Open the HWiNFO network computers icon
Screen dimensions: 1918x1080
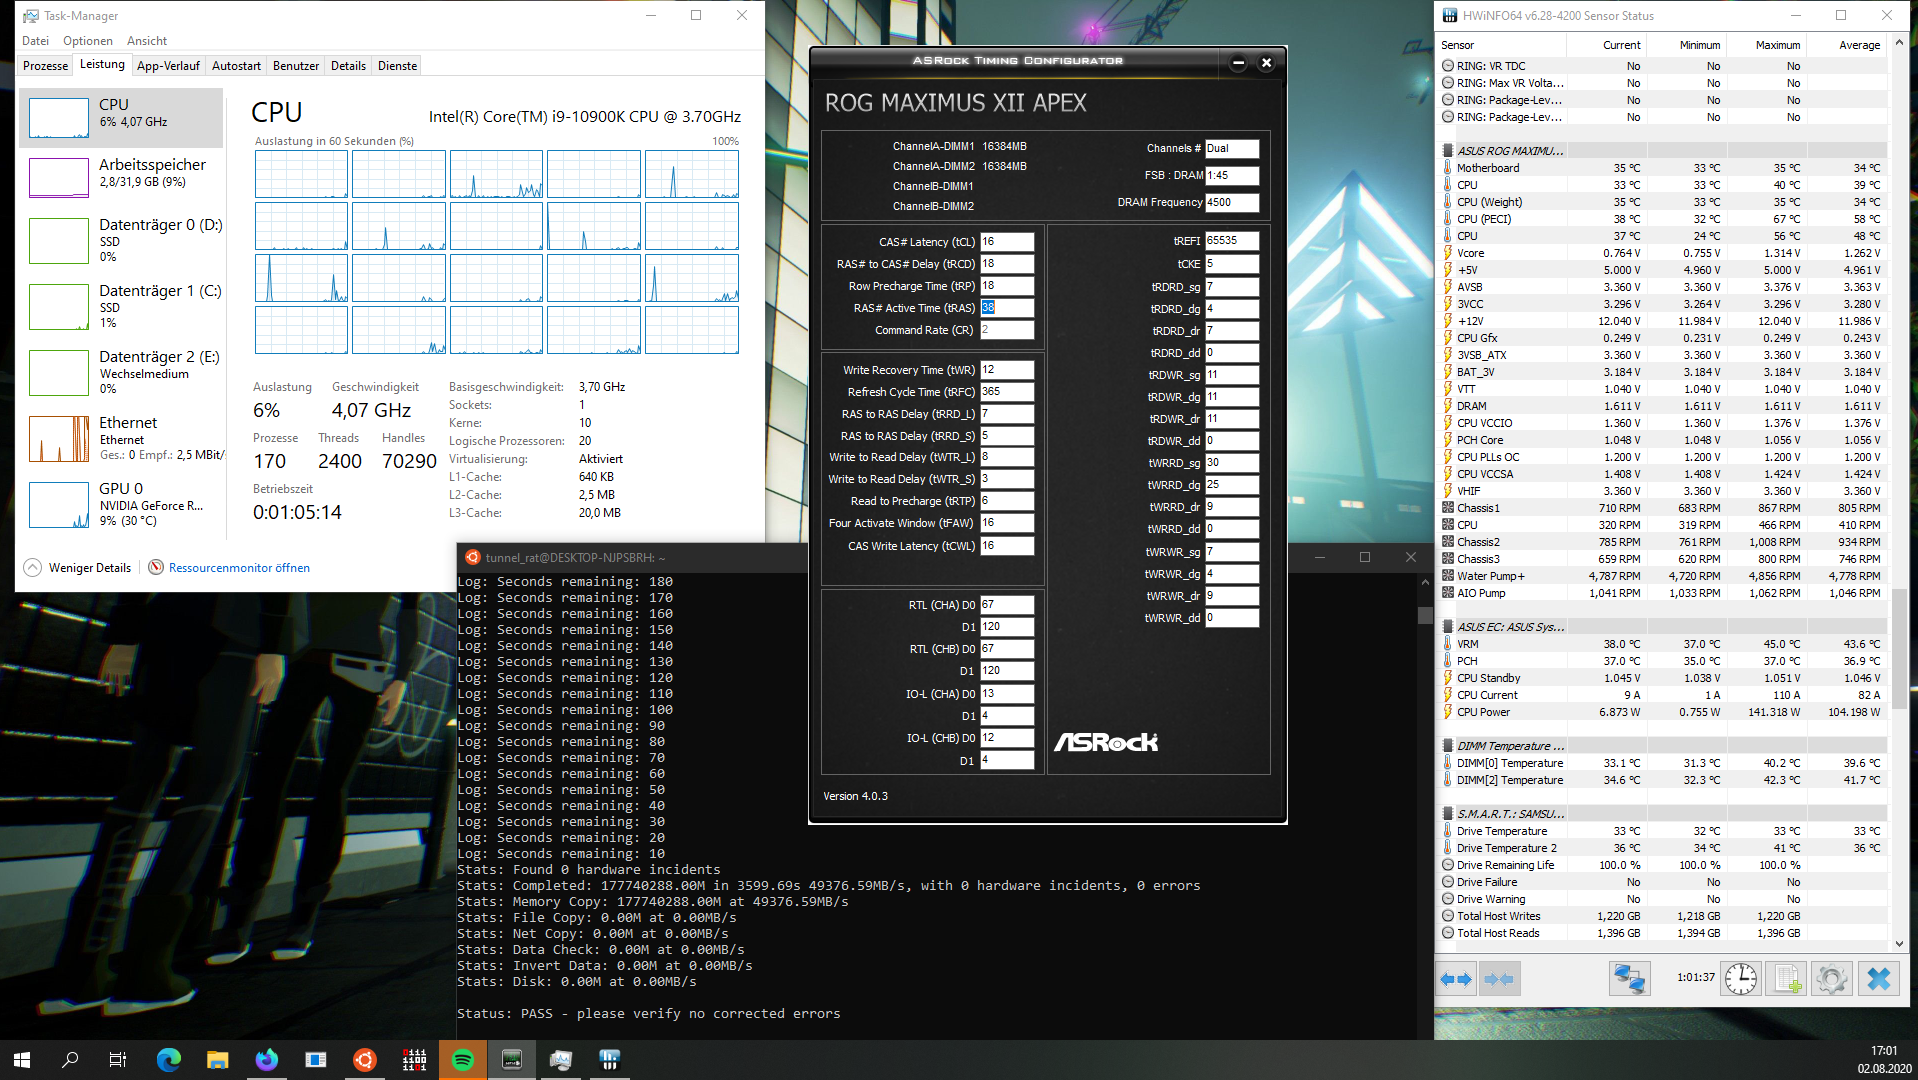(x=1629, y=979)
